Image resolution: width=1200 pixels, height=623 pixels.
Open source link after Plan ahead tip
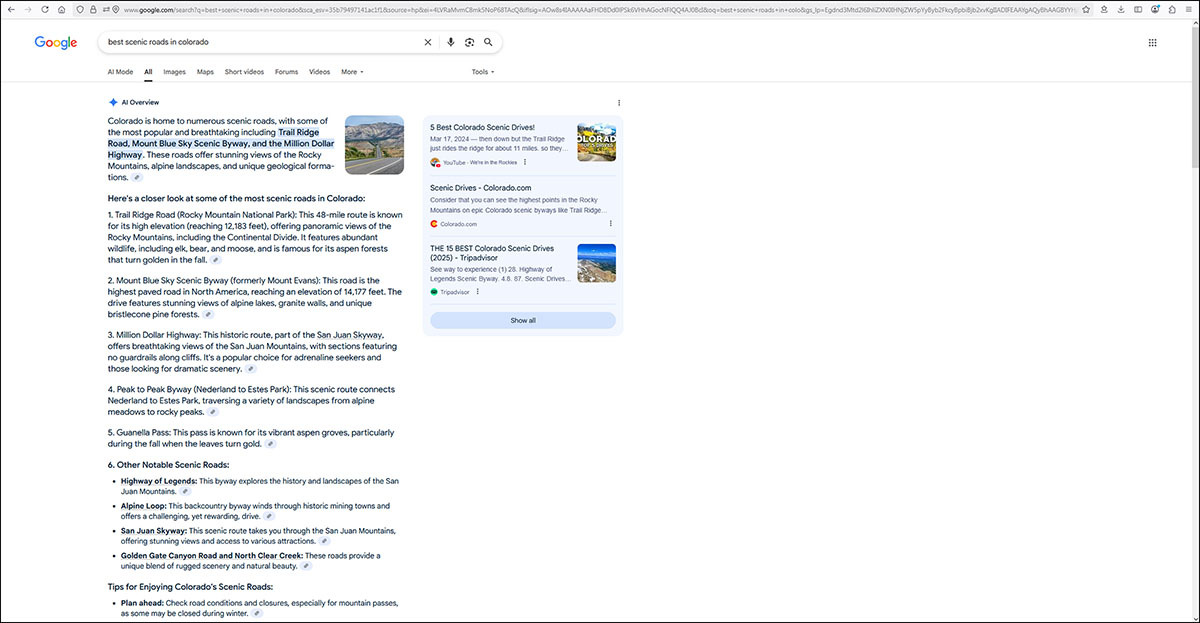256,614
